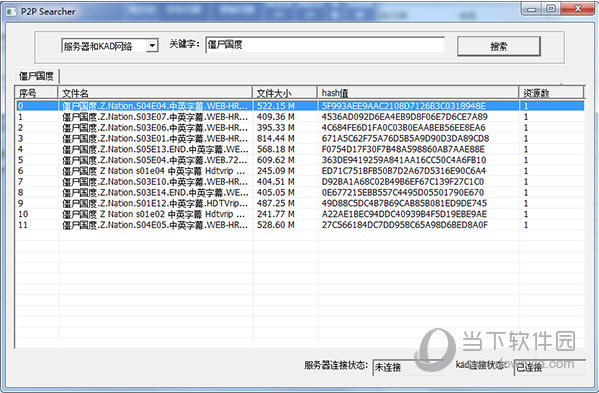Click hash beginning with A22AE1BEC94D
The image size is (599, 393).
click(404, 214)
